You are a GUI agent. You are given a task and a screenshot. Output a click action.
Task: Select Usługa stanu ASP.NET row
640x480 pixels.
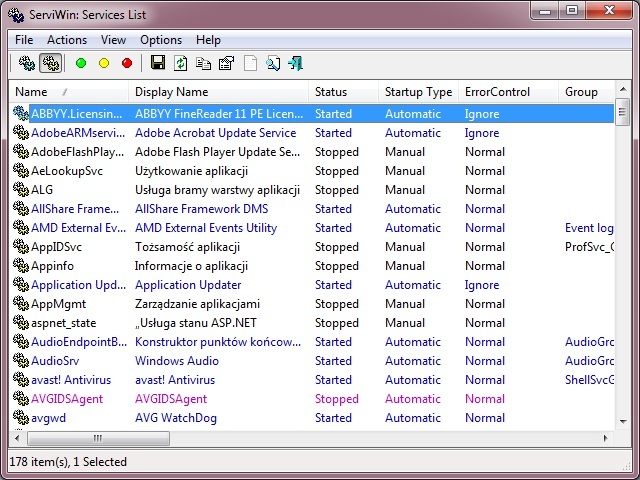(x=313, y=322)
